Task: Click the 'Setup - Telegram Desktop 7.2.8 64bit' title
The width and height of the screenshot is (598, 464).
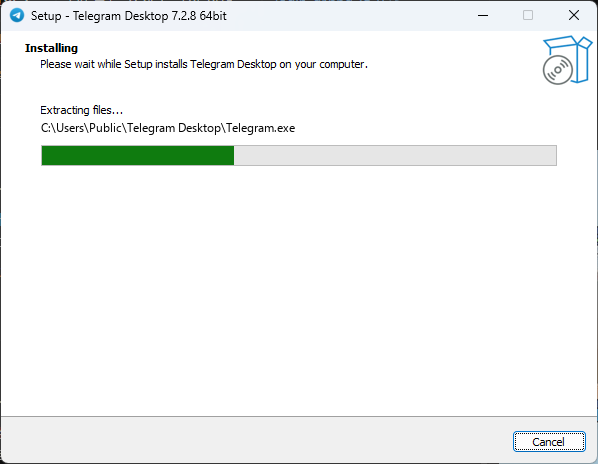Action: (129, 16)
